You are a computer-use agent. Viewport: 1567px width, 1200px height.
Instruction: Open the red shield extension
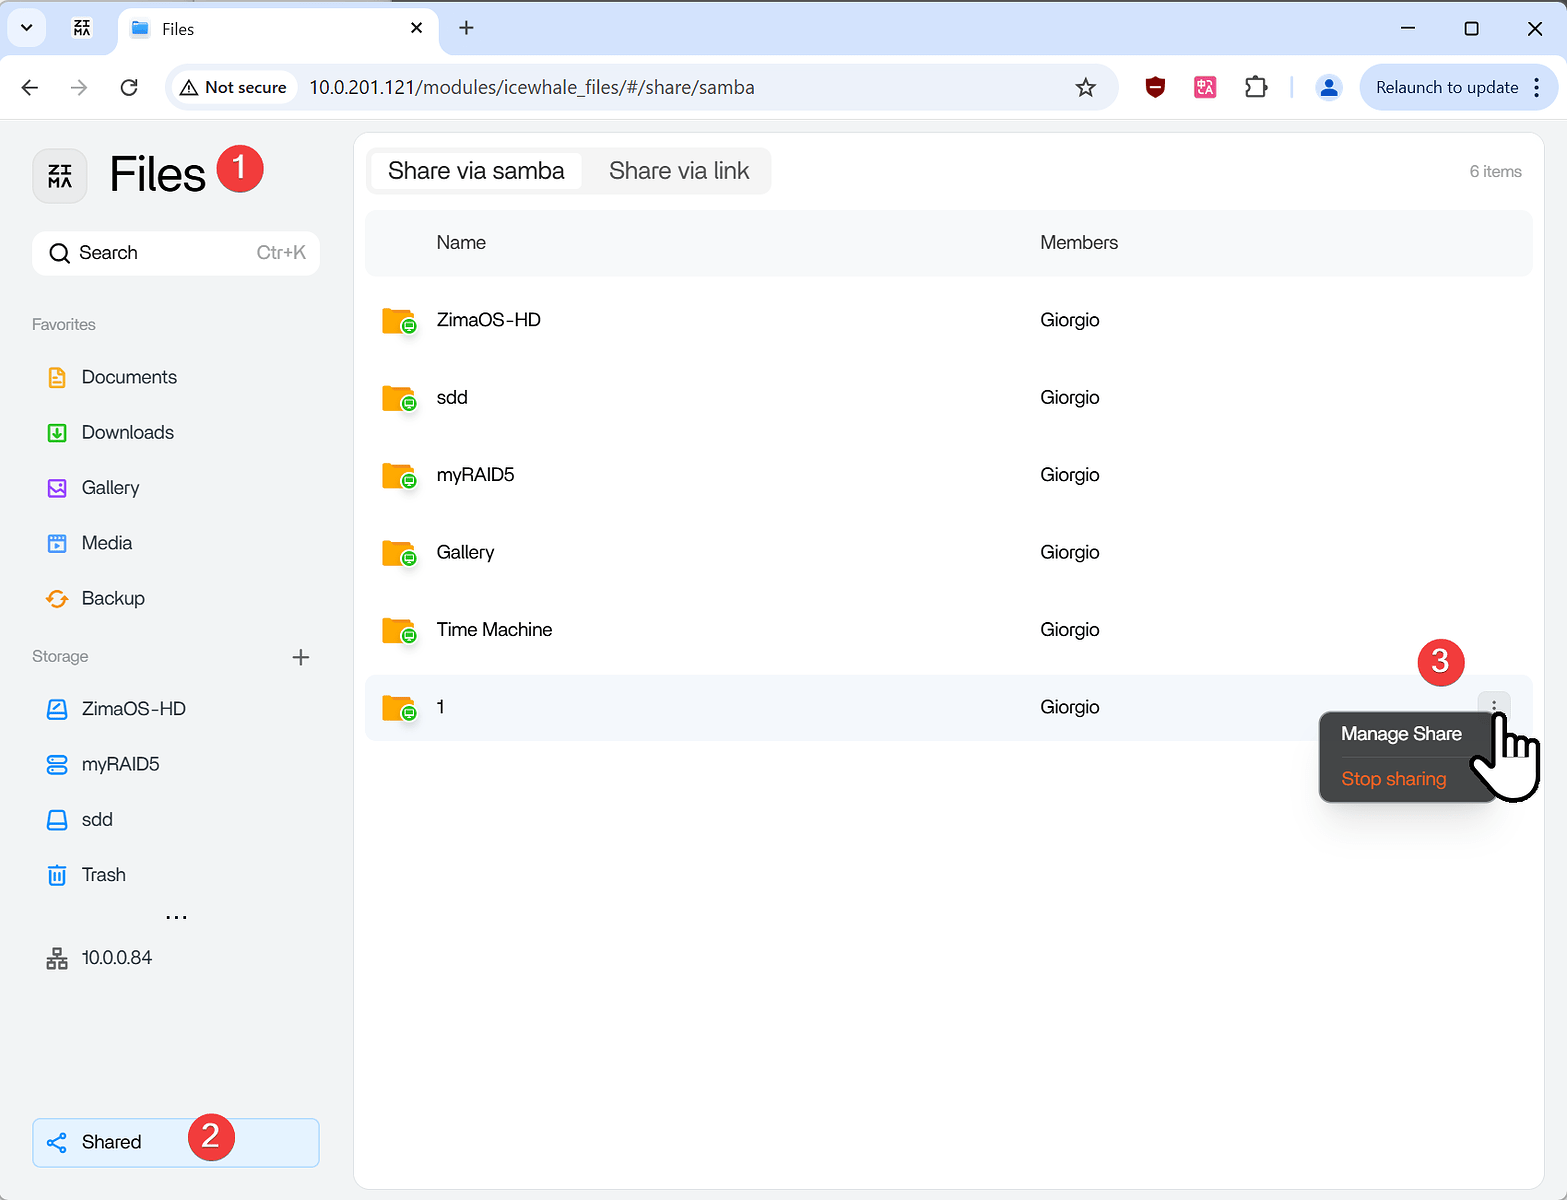point(1155,88)
